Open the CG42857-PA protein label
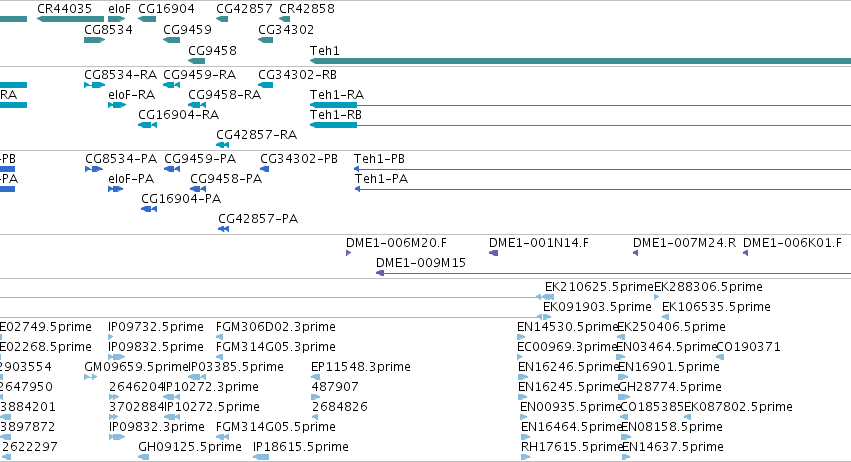This screenshot has height=462, width=851. point(258,219)
